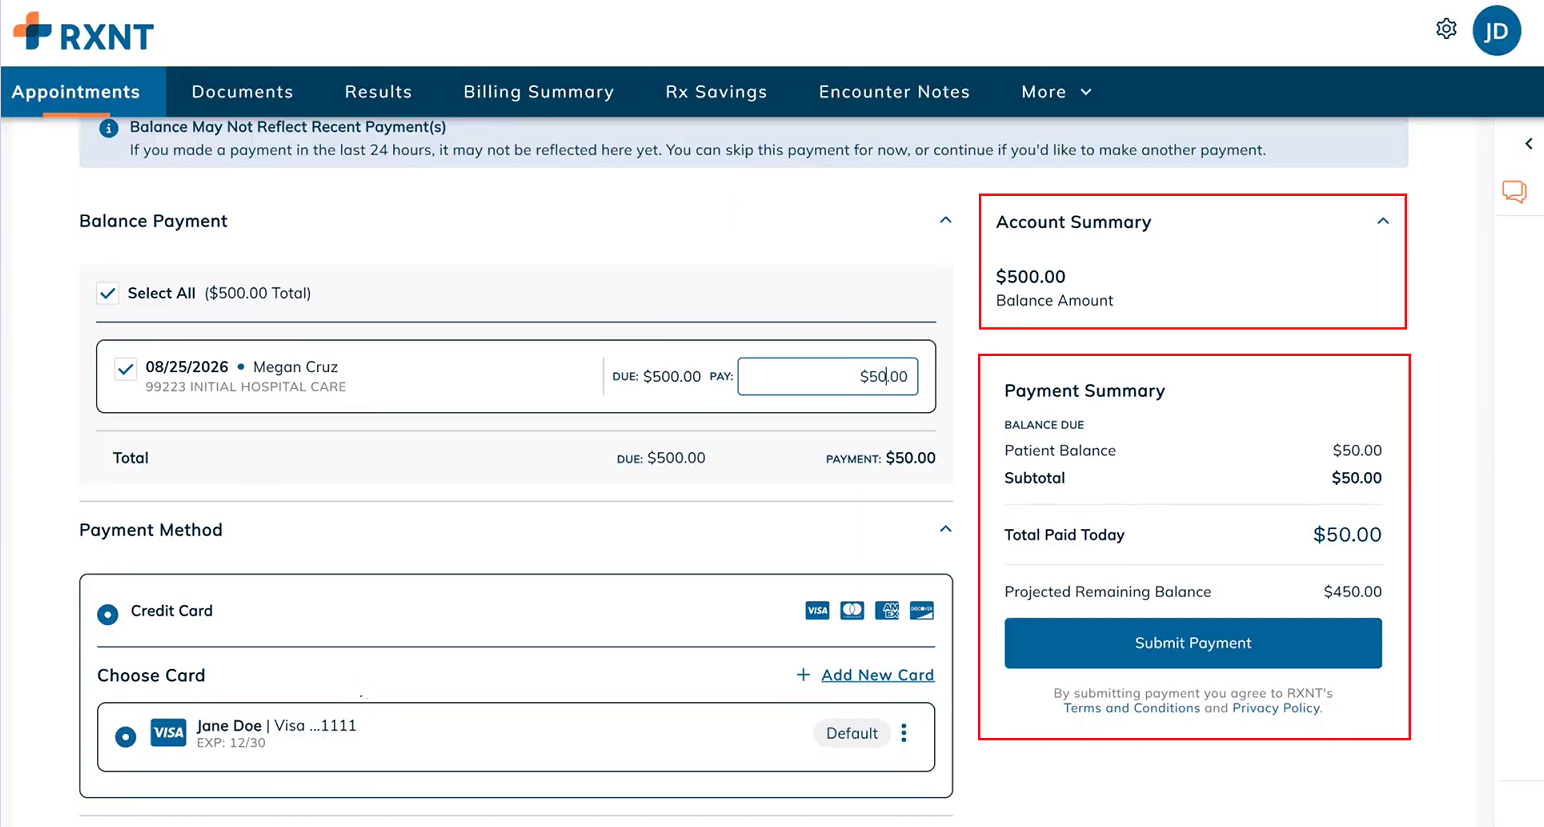Click the RXNT logo

[x=84, y=32]
